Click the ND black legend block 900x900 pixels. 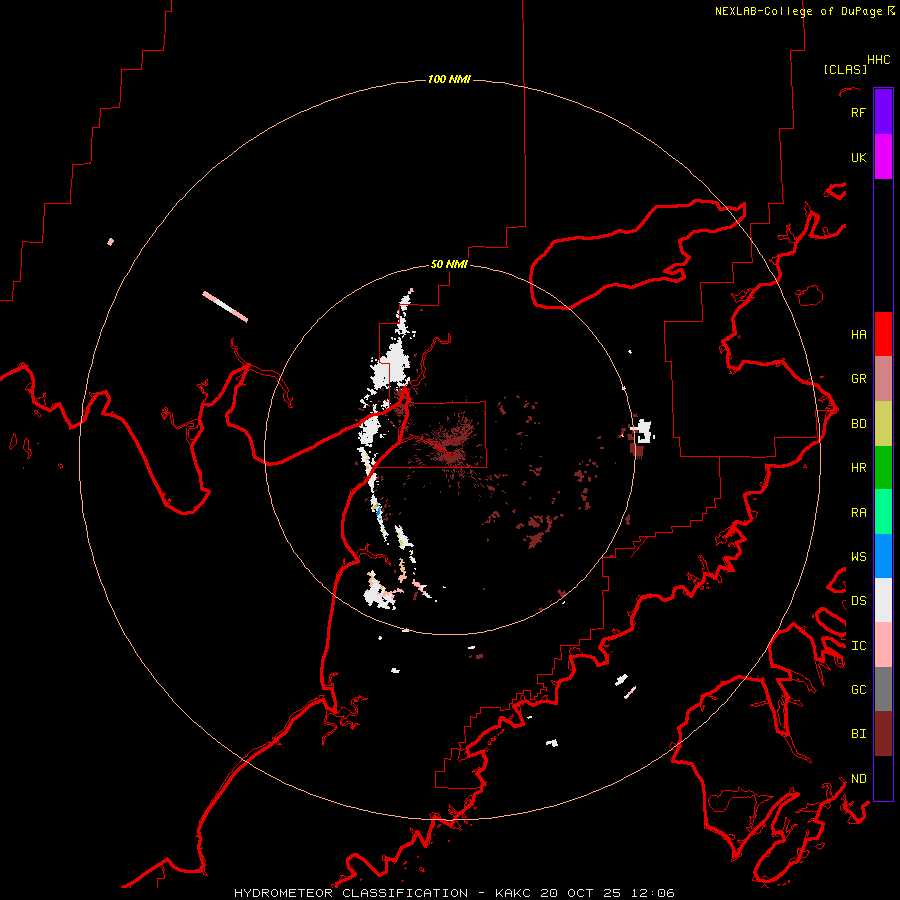point(883,778)
